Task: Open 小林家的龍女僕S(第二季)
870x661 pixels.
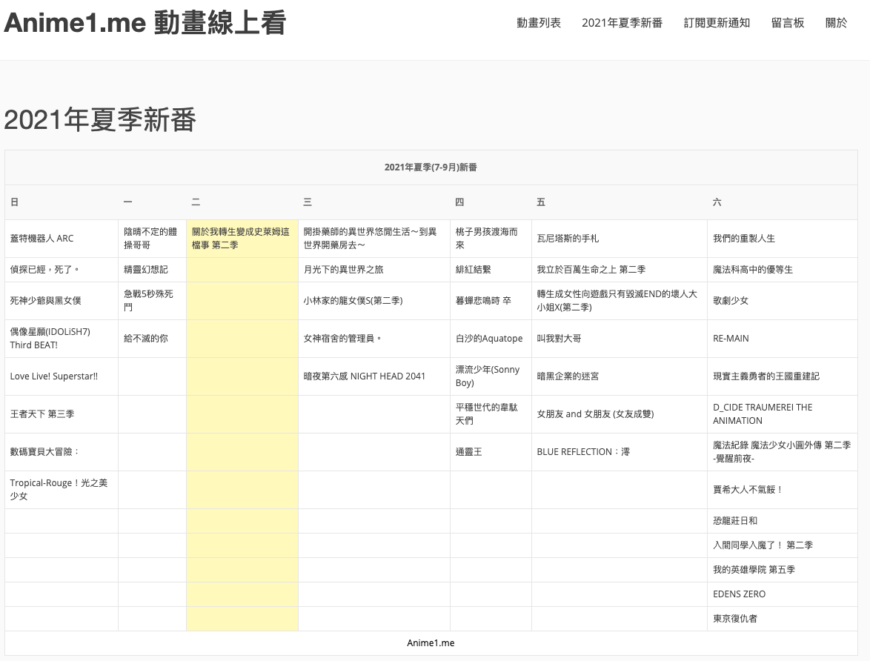Action: click(357, 297)
